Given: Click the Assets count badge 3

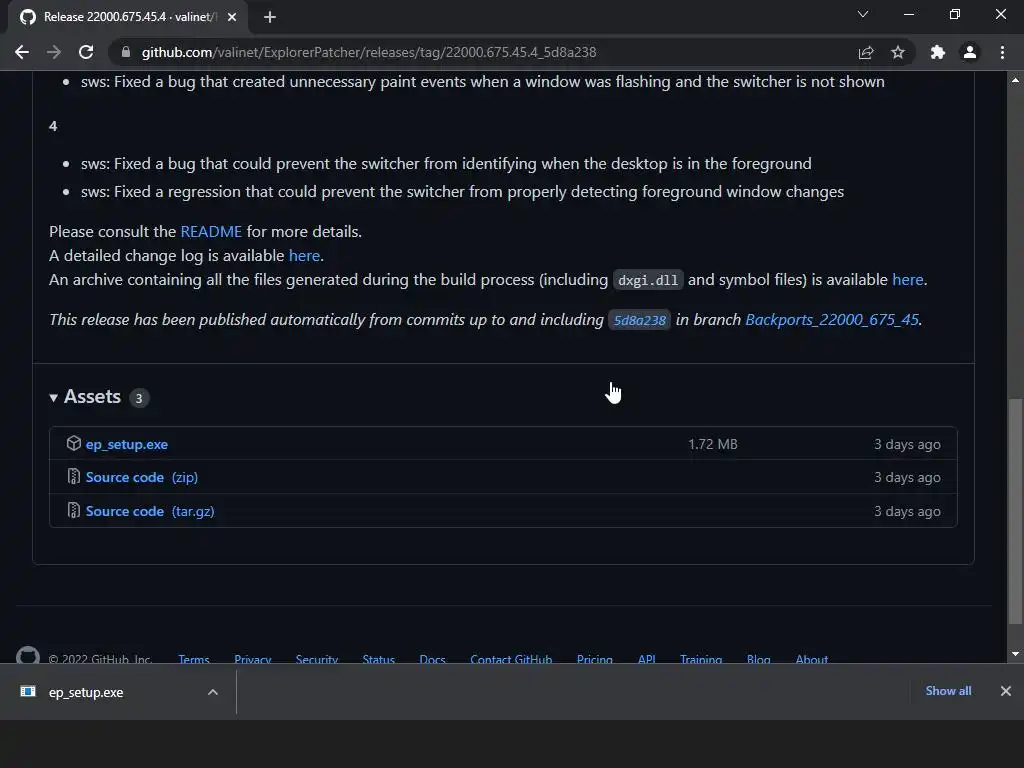Looking at the screenshot, I should [x=138, y=398].
